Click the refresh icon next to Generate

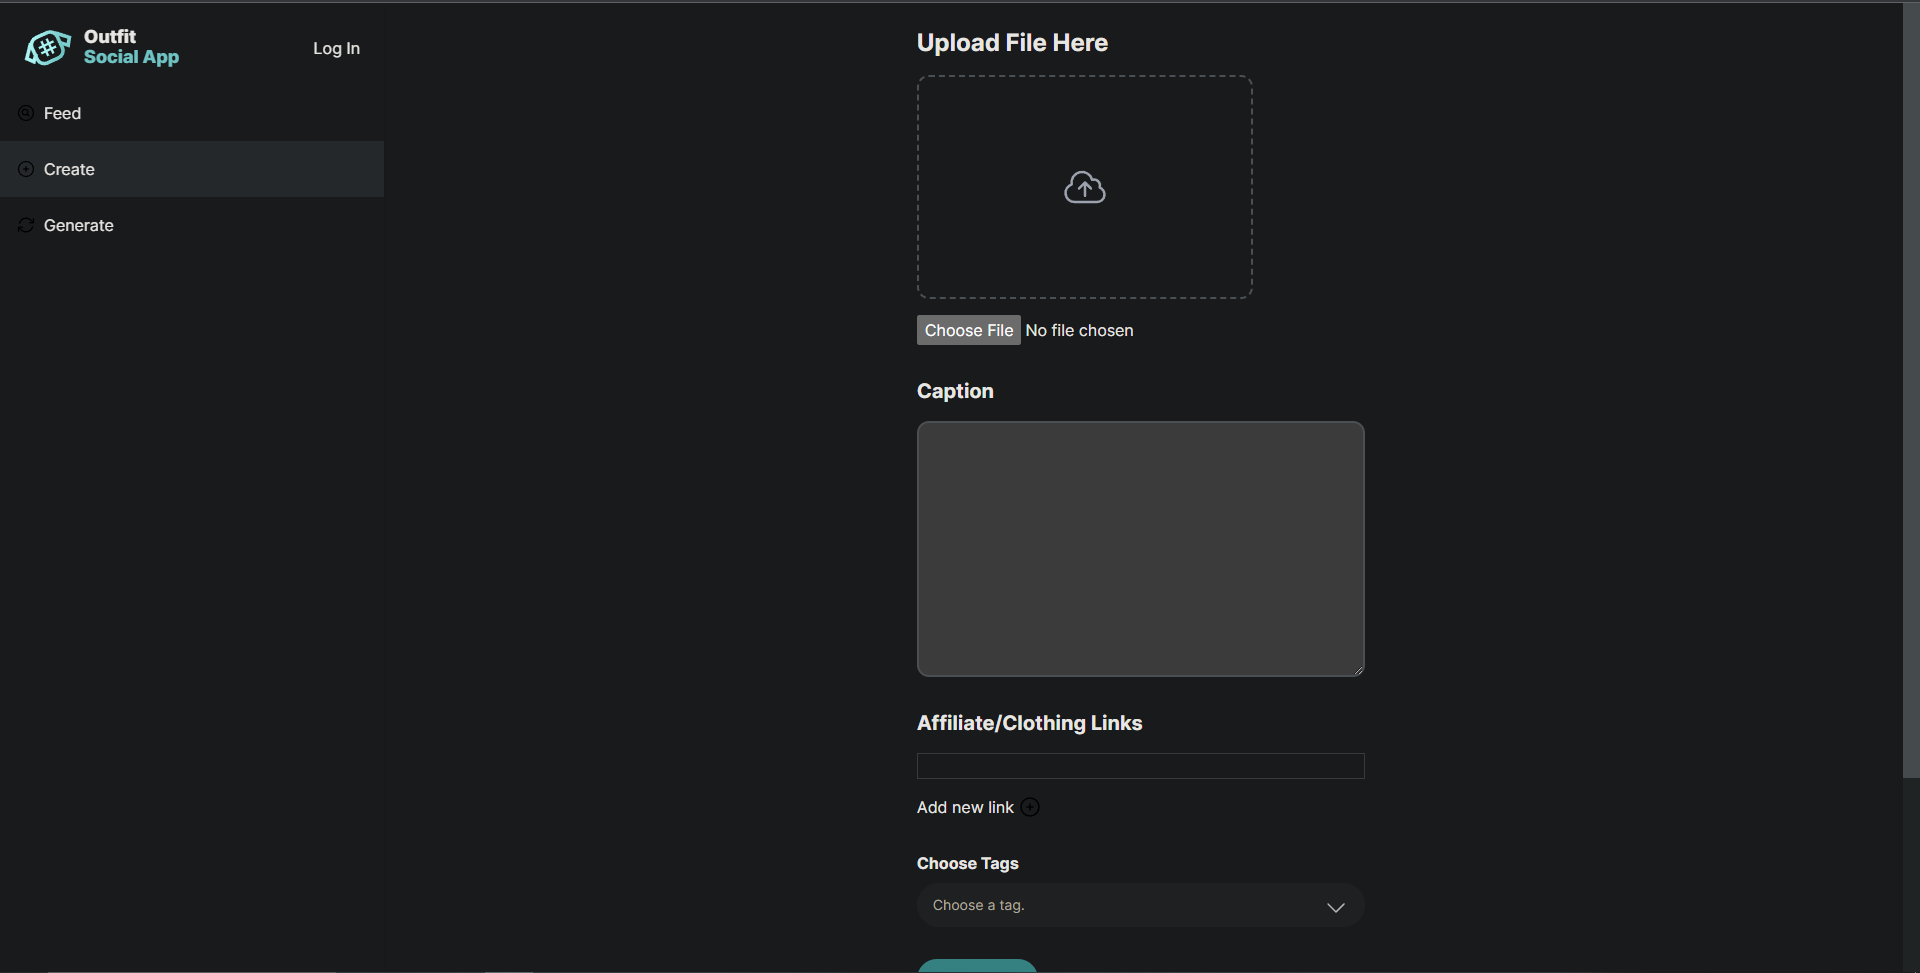pos(25,225)
